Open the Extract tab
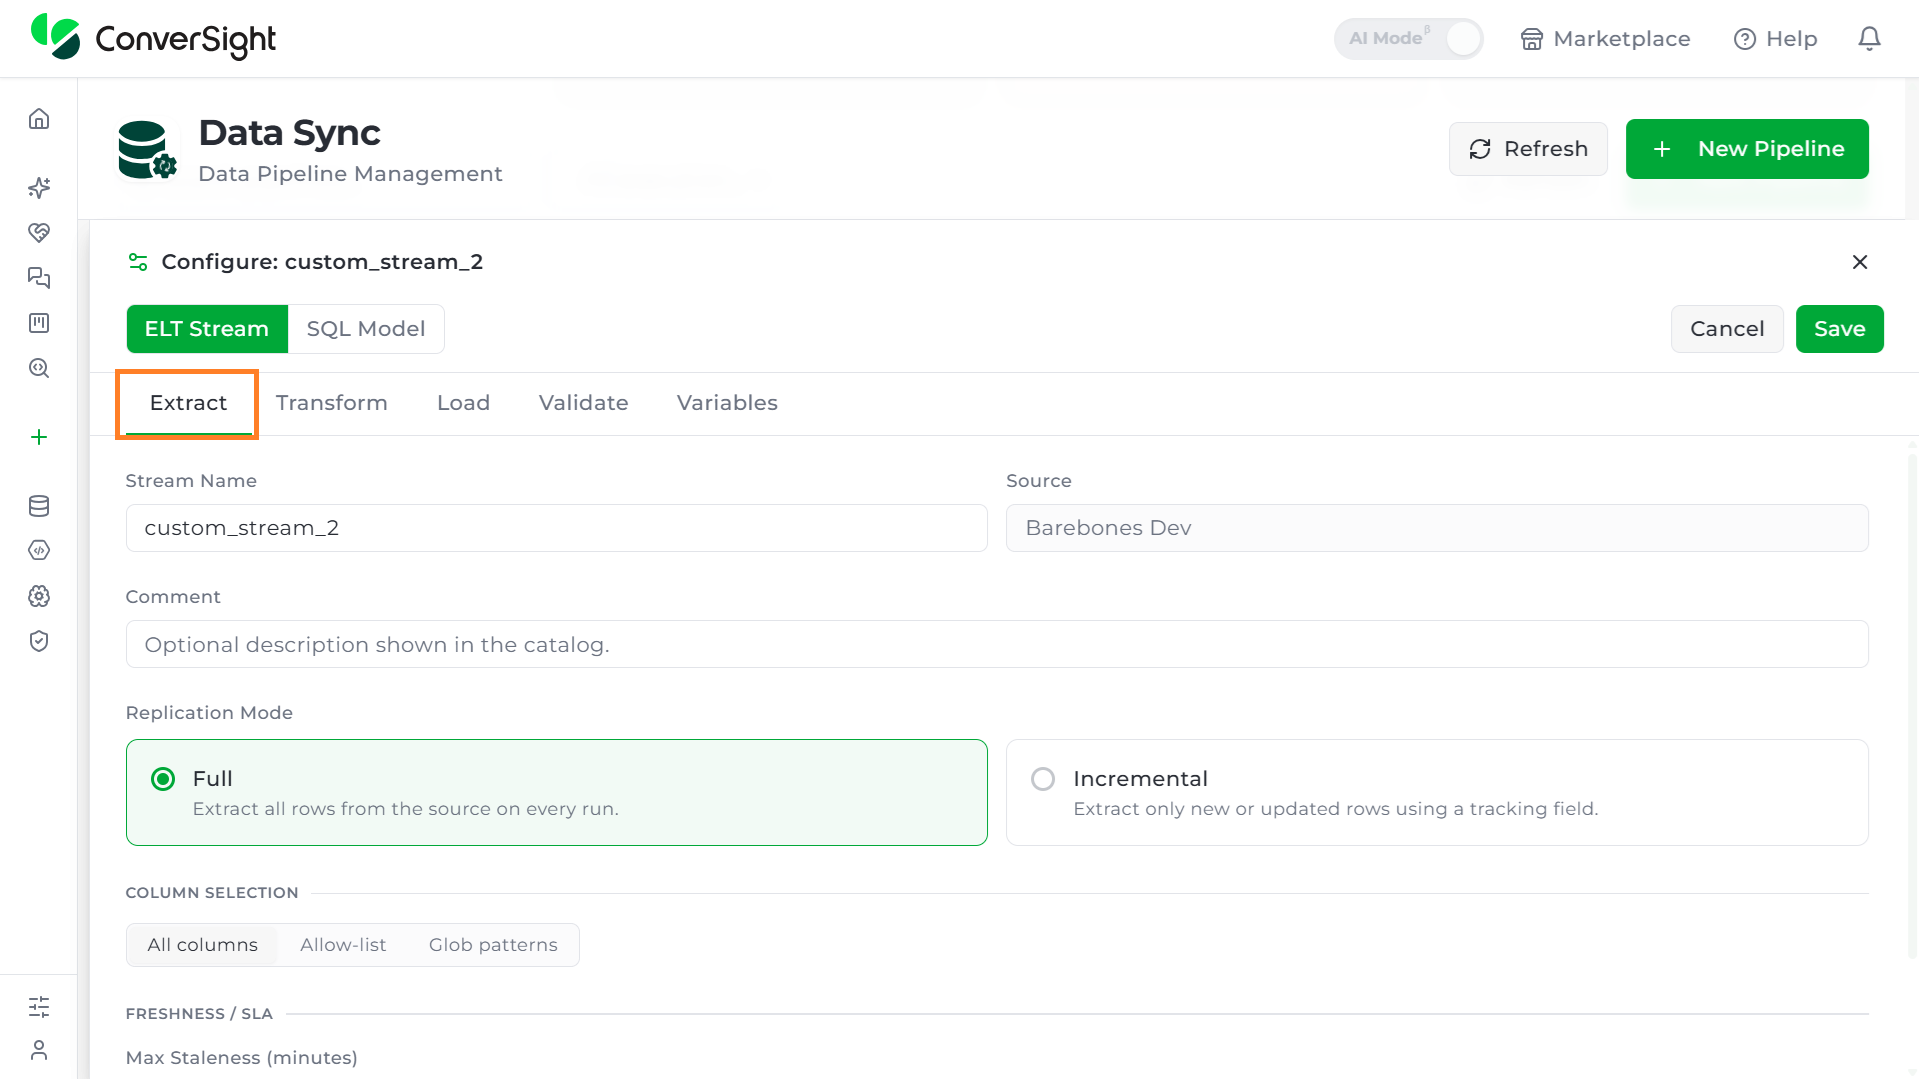This screenshot has height=1079, width=1919. (x=188, y=403)
